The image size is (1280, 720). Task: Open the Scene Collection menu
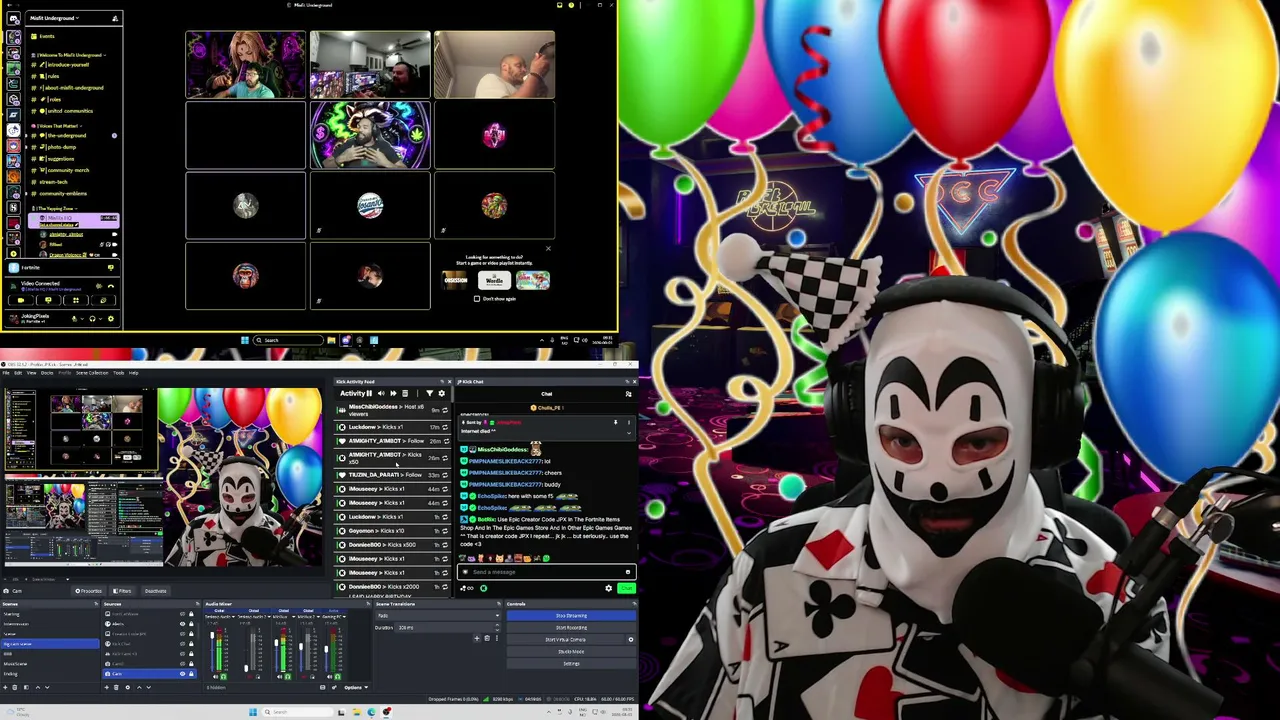point(92,373)
